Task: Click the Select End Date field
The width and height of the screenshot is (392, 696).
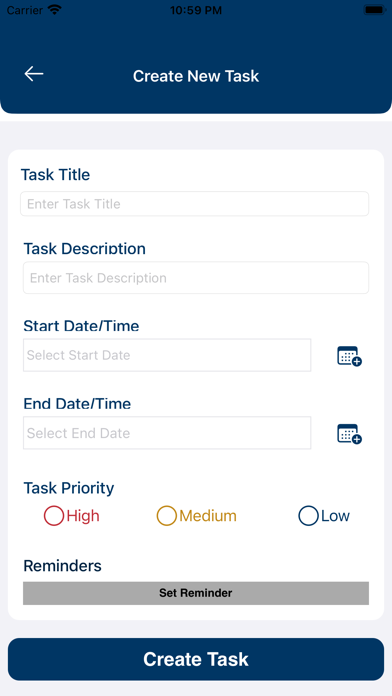Action: point(167,433)
